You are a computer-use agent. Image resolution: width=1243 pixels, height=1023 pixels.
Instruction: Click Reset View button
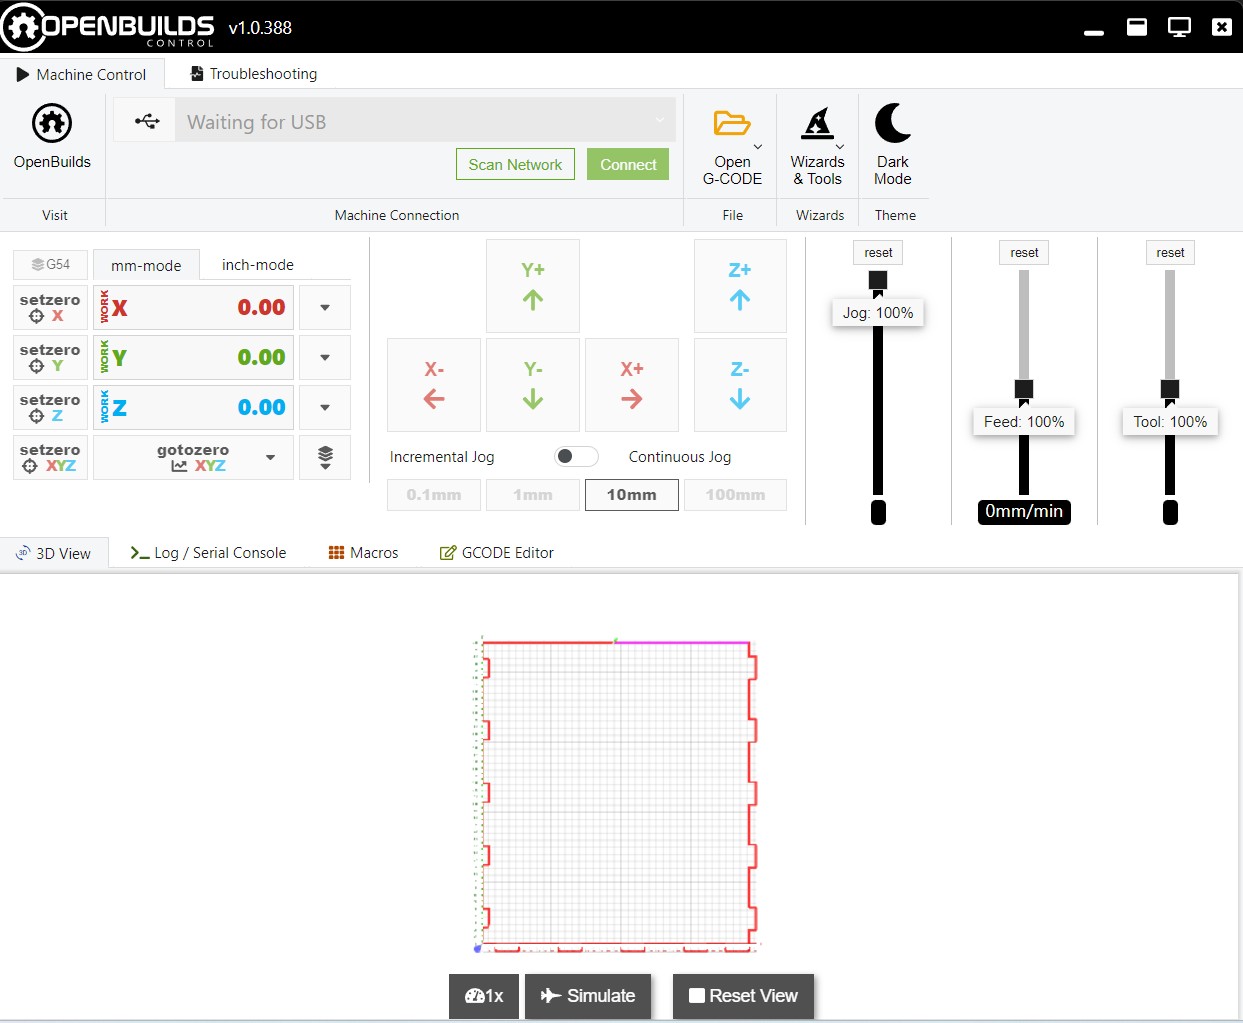pyautogui.click(x=743, y=996)
